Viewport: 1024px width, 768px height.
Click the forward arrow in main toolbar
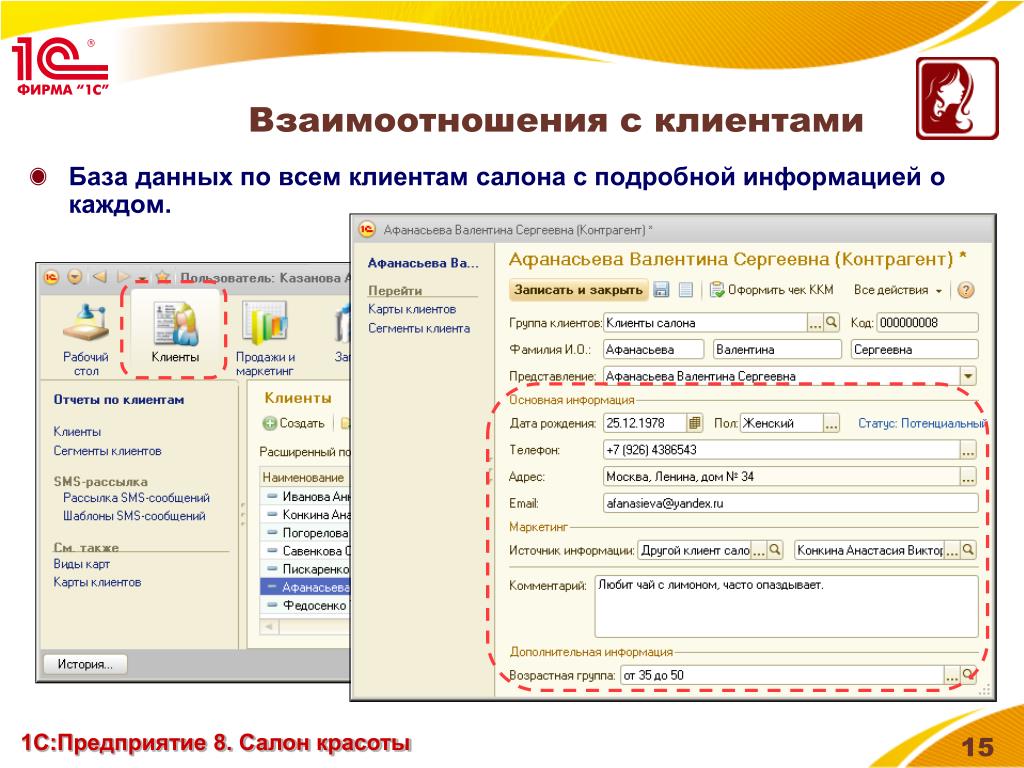point(123,277)
